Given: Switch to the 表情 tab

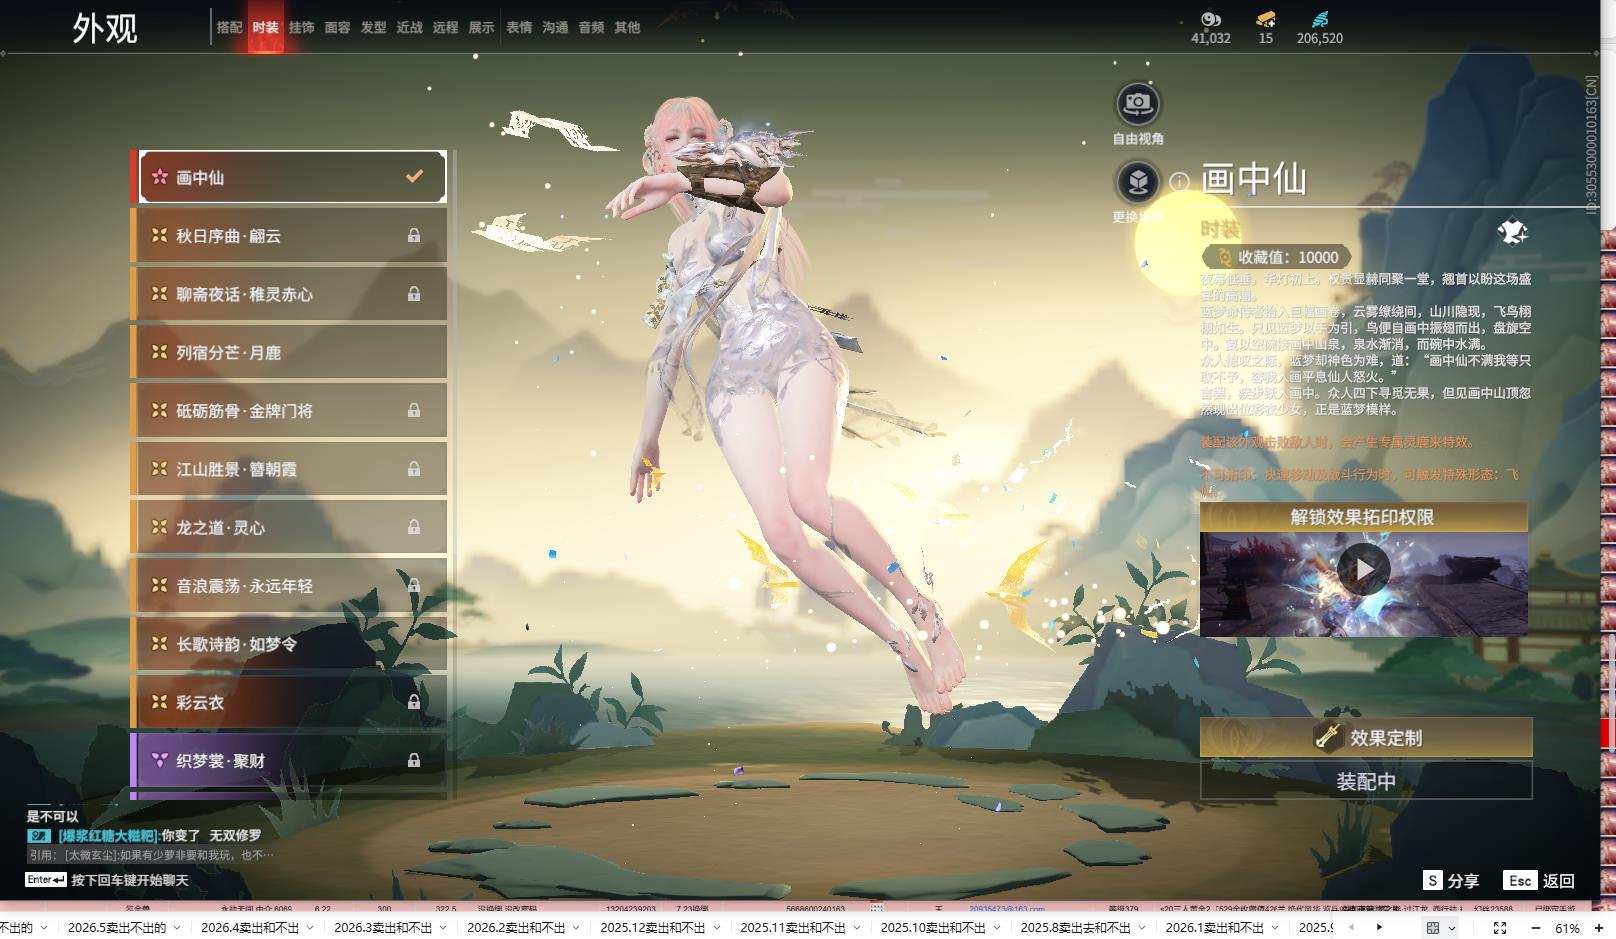Looking at the screenshot, I should pos(519,27).
